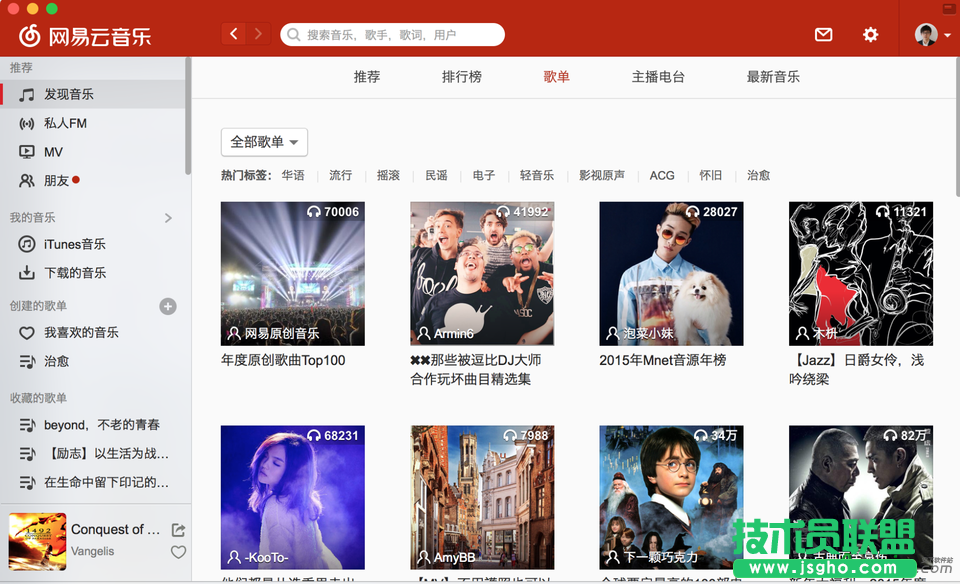Screen dimensions: 960x584
Task: Open the 全部歌单 category dropdown
Action: click(x=263, y=142)
